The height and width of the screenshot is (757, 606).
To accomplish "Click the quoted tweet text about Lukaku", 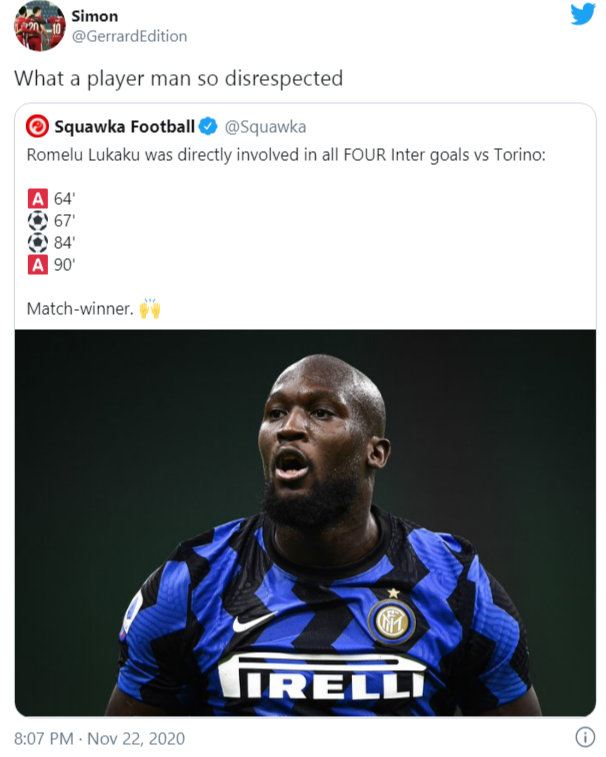I will pos(286,155).
